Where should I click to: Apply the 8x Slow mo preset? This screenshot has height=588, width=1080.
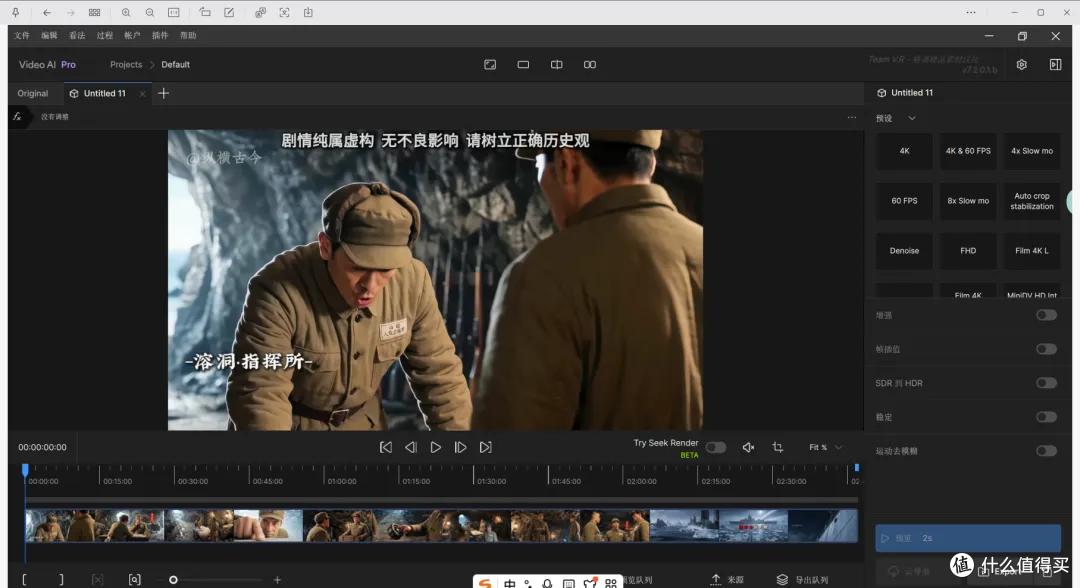pyautogui.click(x=968, y=201)
